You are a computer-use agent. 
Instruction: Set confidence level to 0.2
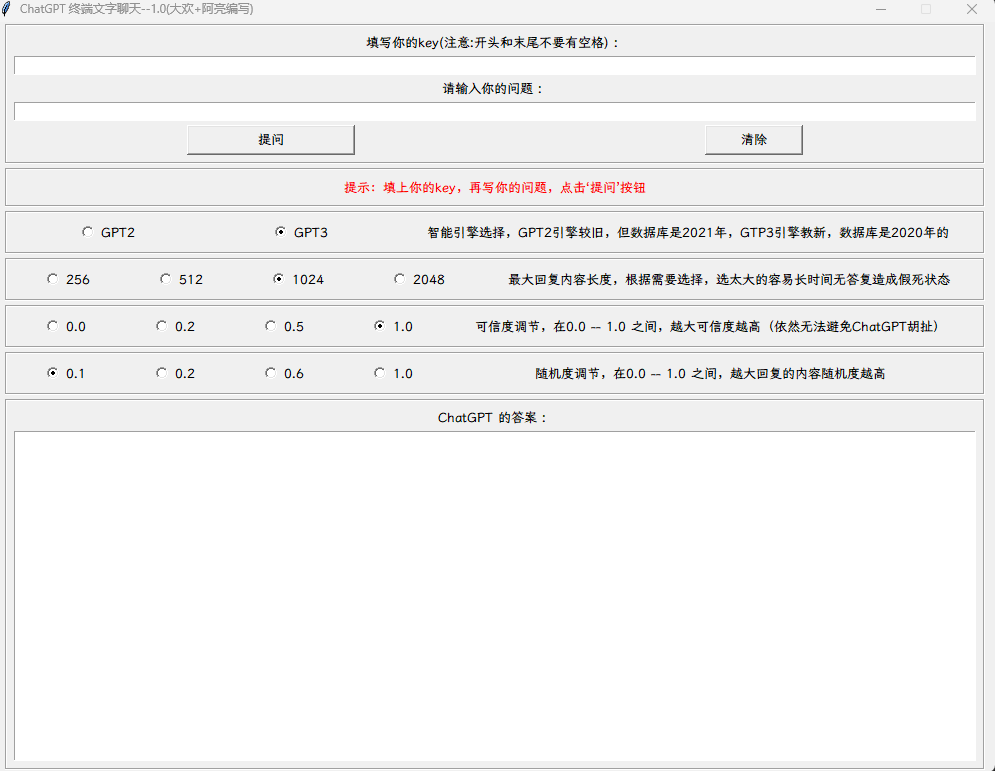(x=161, y=326)
